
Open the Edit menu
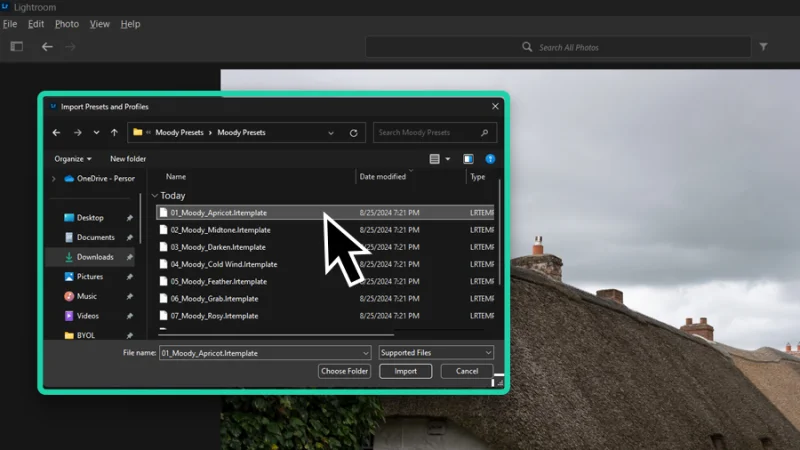tap(36, 24)
